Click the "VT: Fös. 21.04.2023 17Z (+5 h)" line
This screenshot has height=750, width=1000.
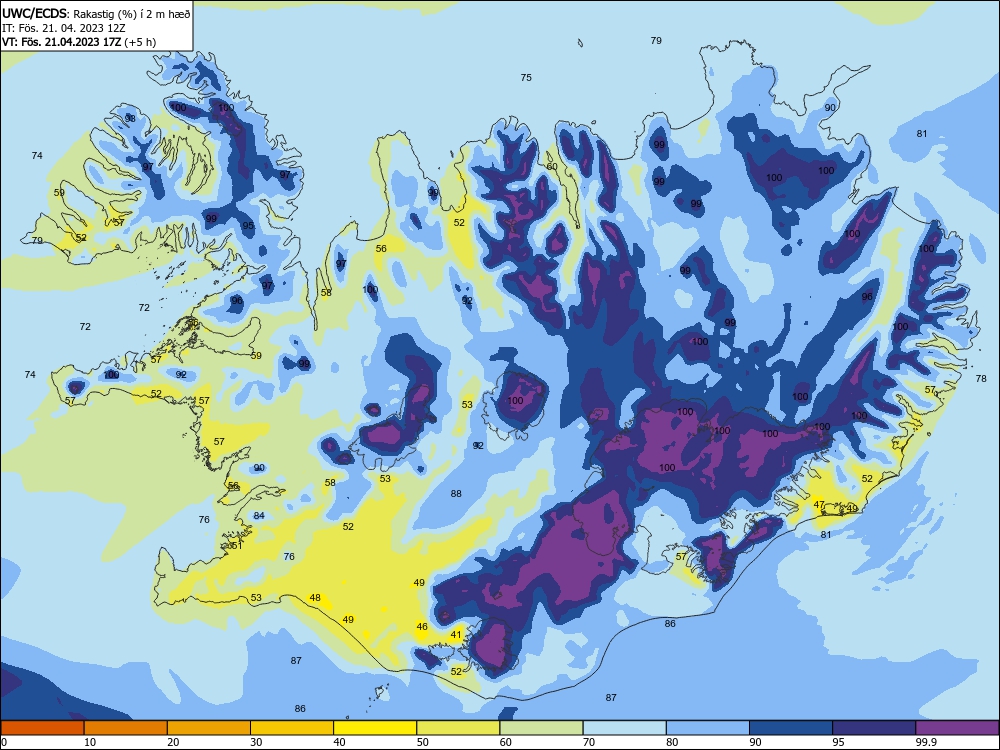79,42
